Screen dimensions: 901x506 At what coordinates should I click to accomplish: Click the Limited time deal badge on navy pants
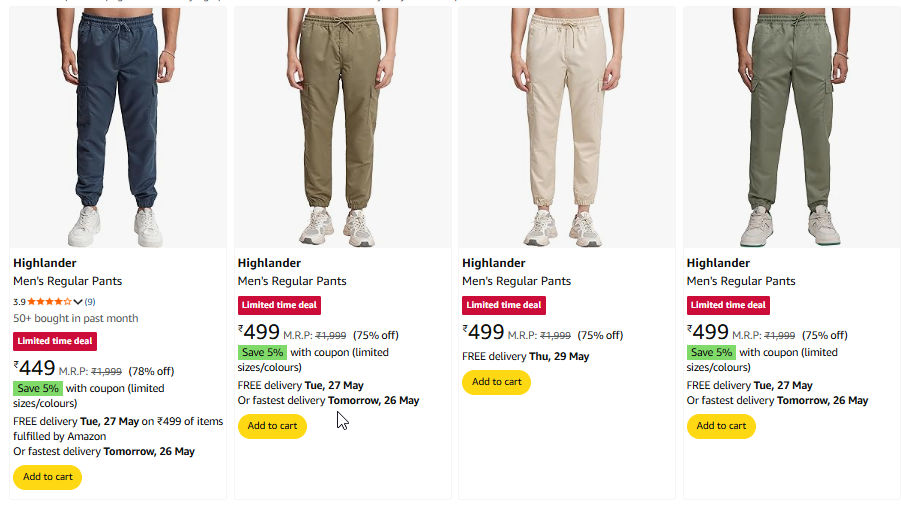tap(55, 341)
